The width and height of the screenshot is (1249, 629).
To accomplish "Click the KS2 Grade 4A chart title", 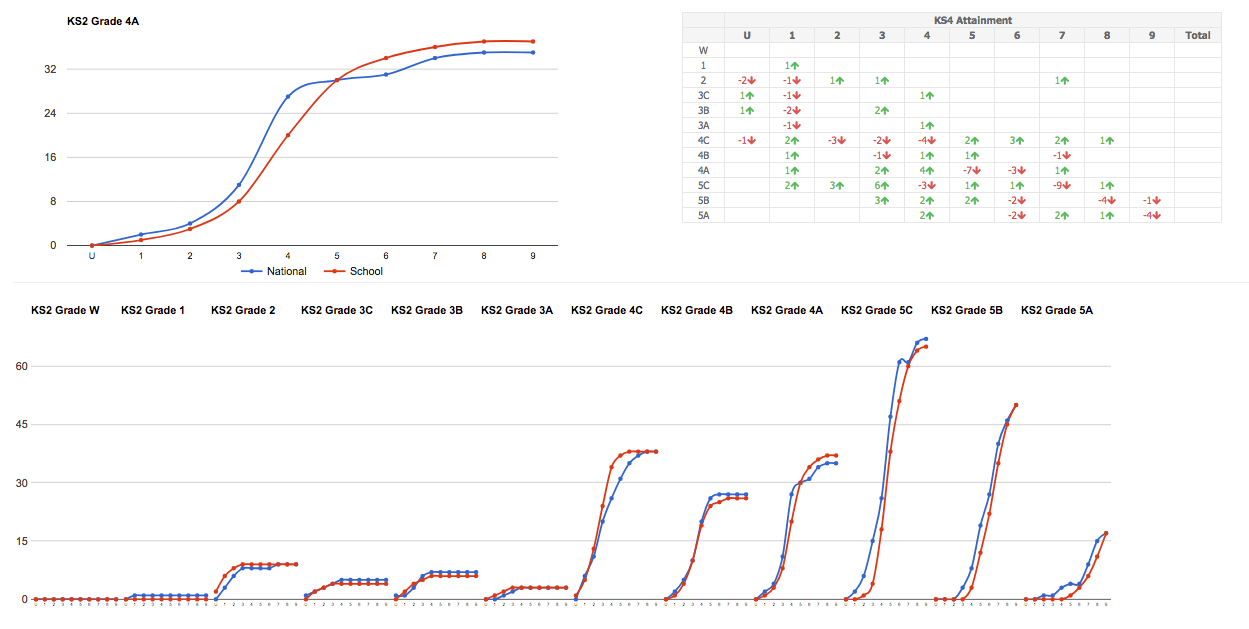I will [x=103, y=20].
